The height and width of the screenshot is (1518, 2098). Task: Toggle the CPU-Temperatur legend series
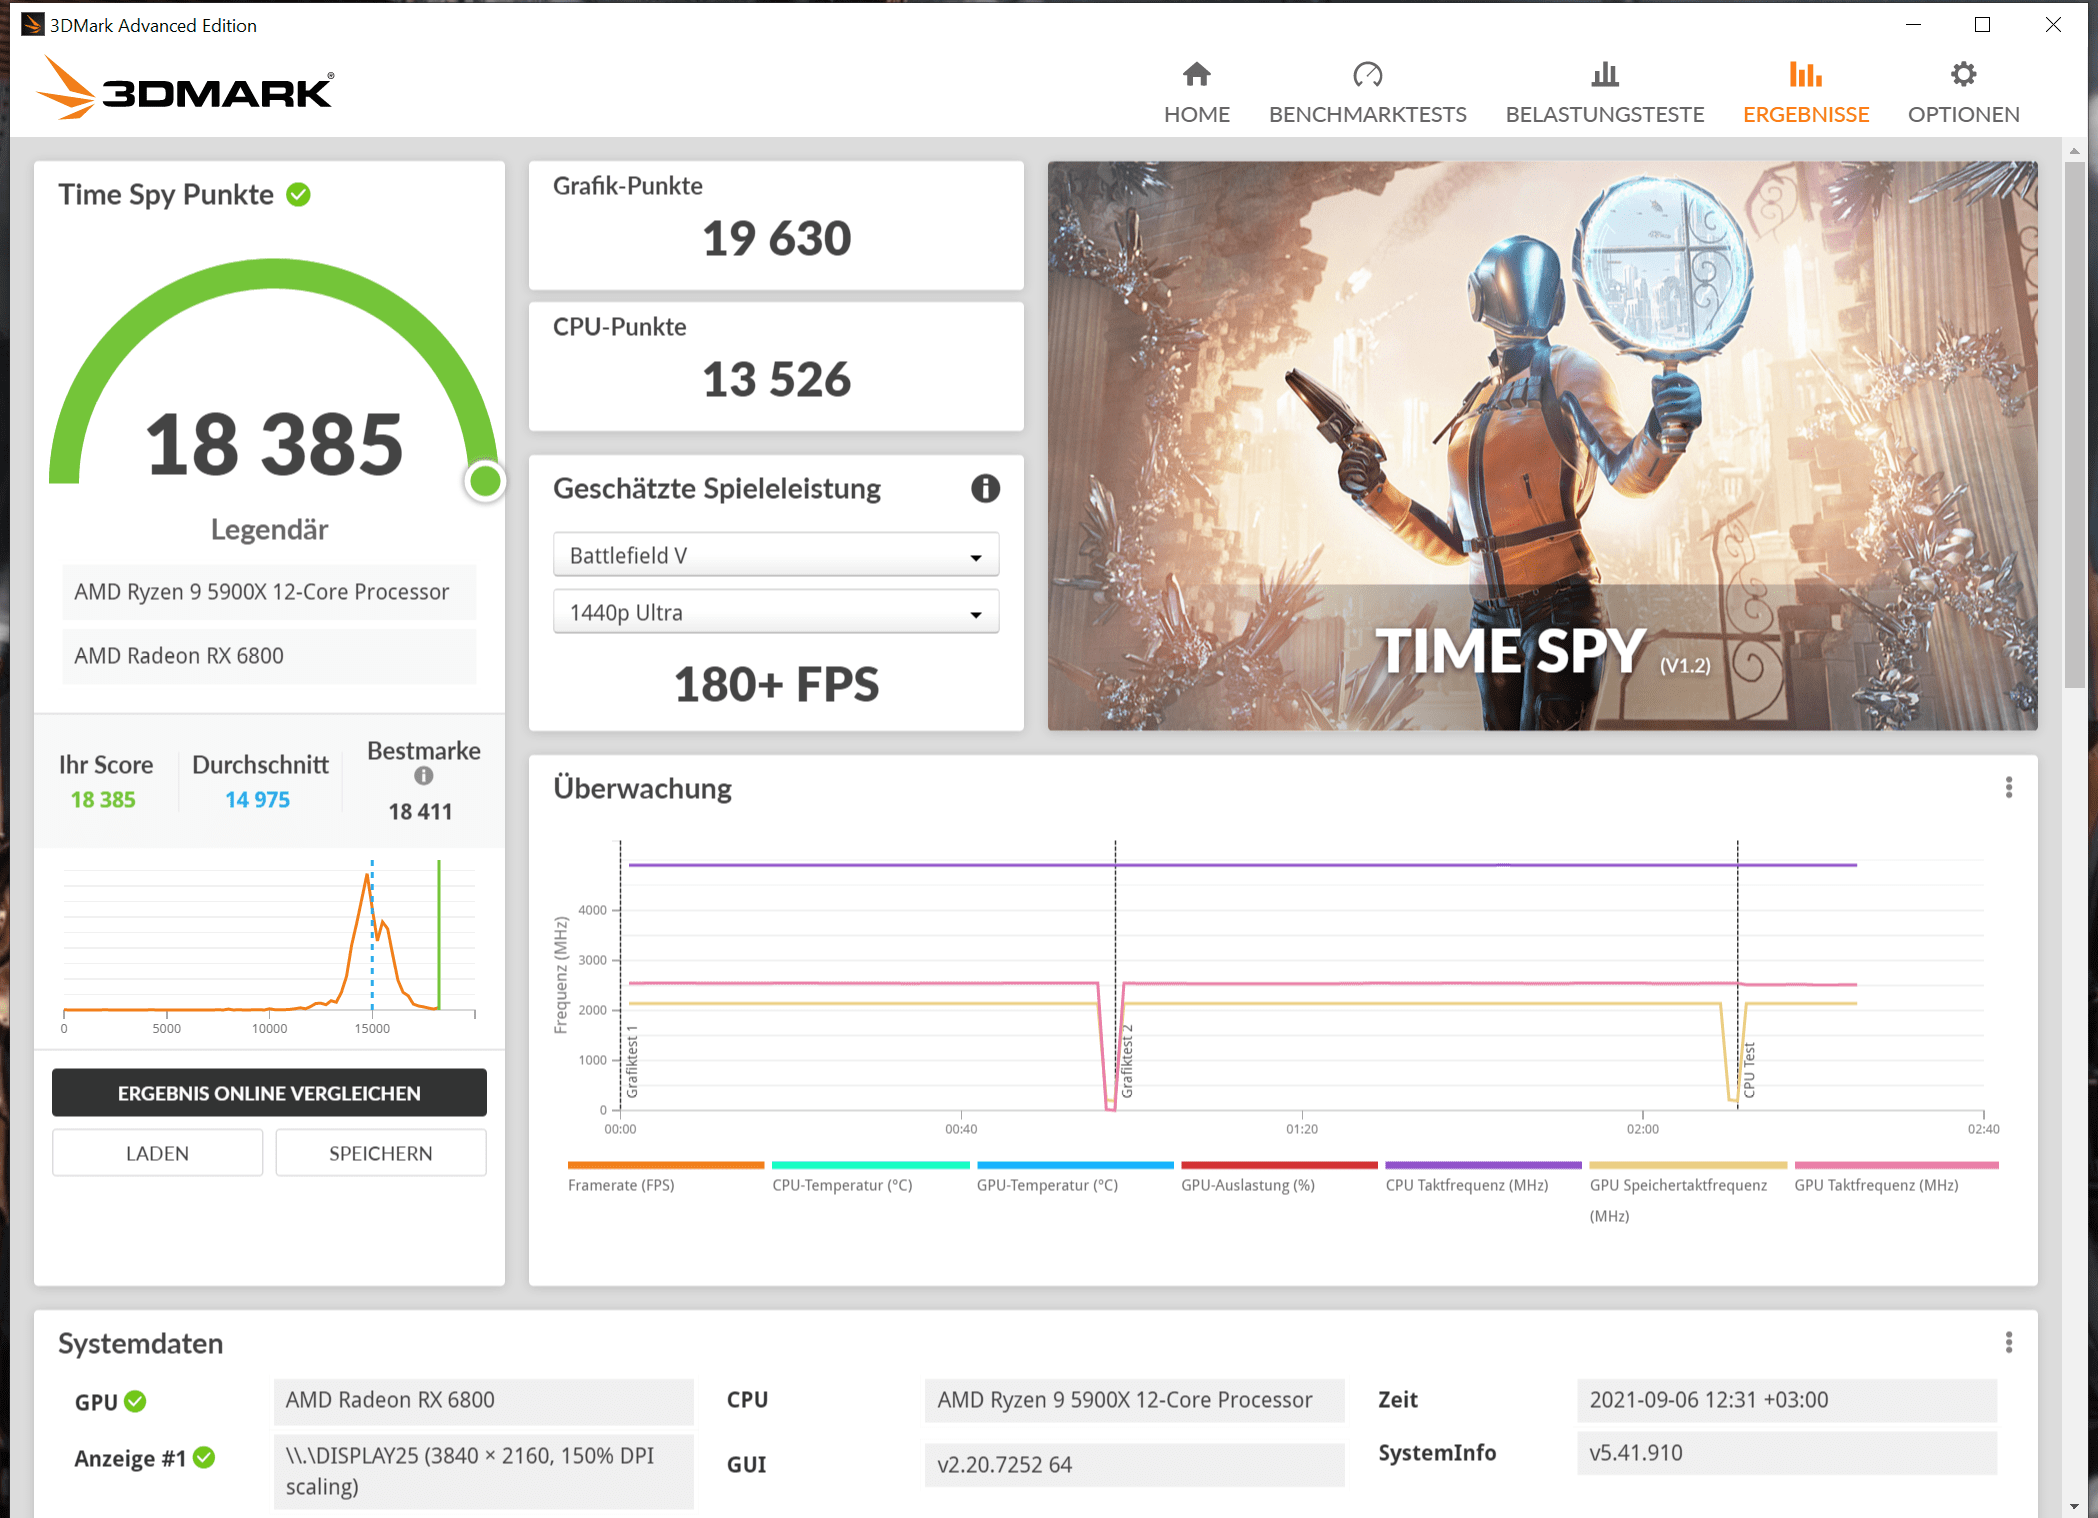pyautogui.click(x=842, y=1185)
